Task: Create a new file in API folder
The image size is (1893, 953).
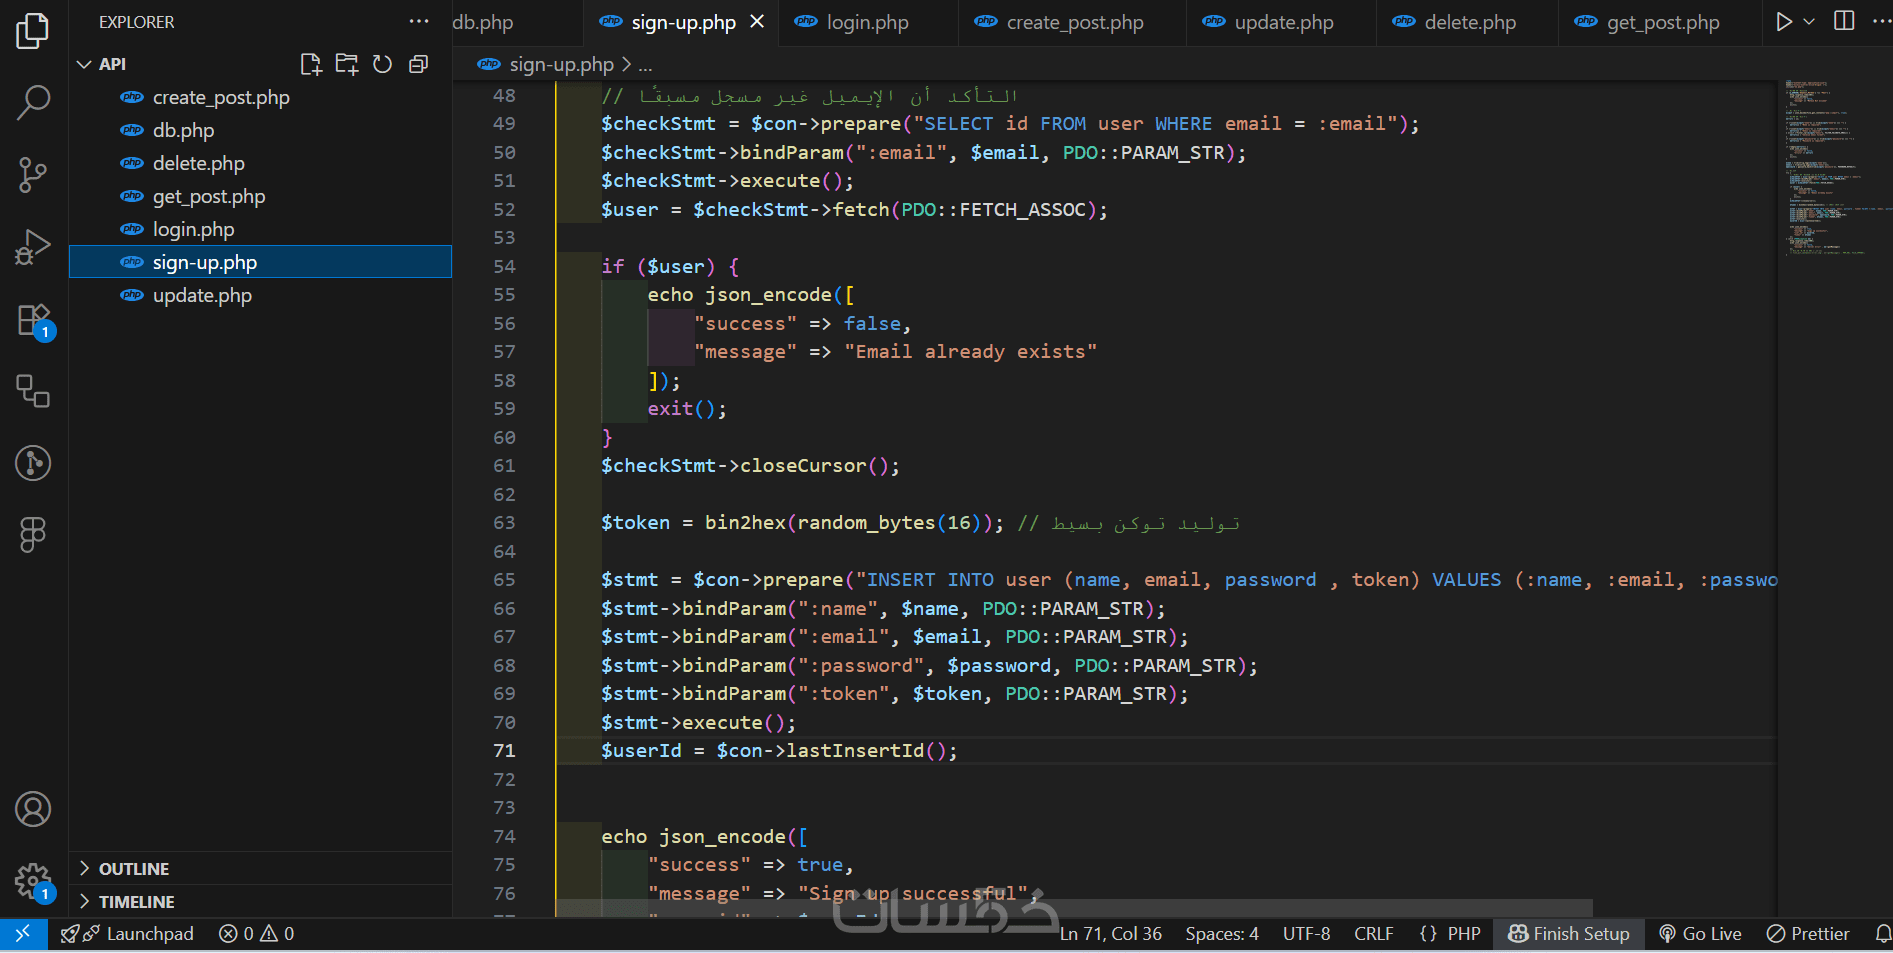Action: pos(311,64)
